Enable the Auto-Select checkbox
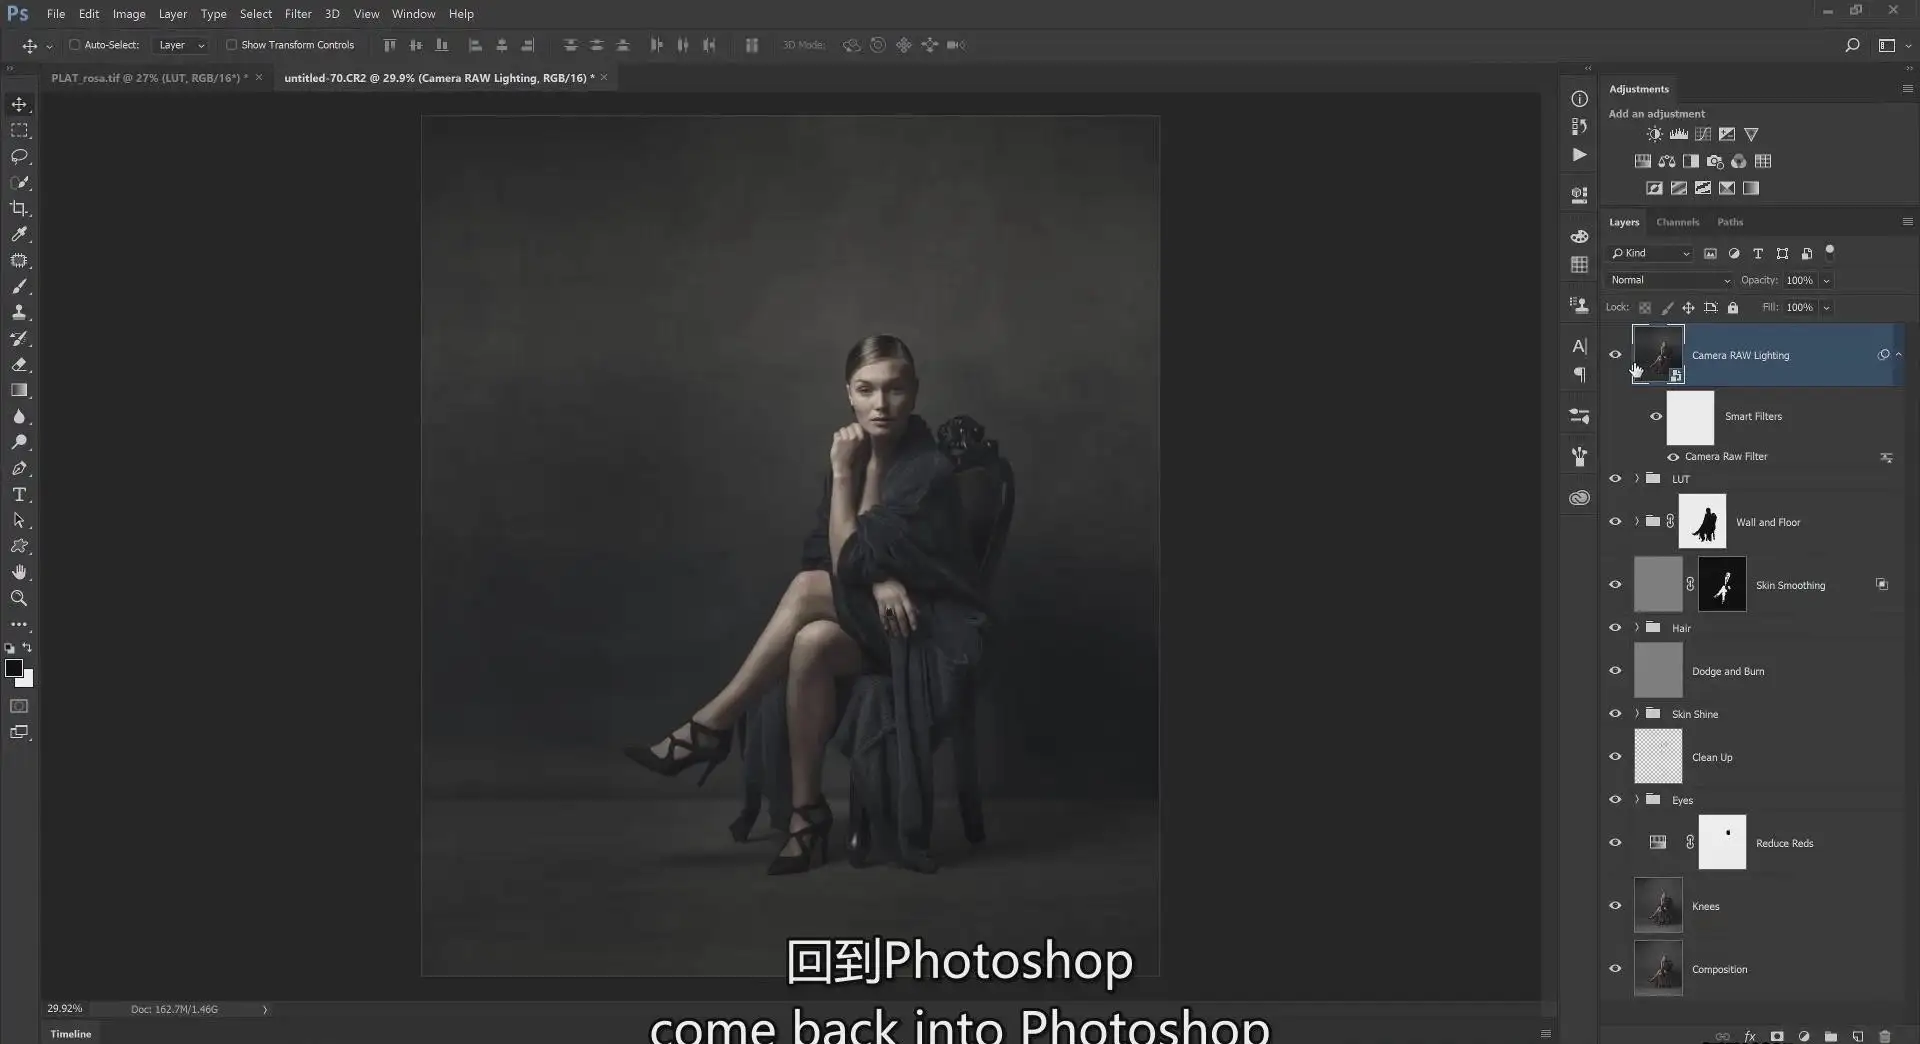The height and width of the screenshot is (1044, 1920). (x=74, y=45)
